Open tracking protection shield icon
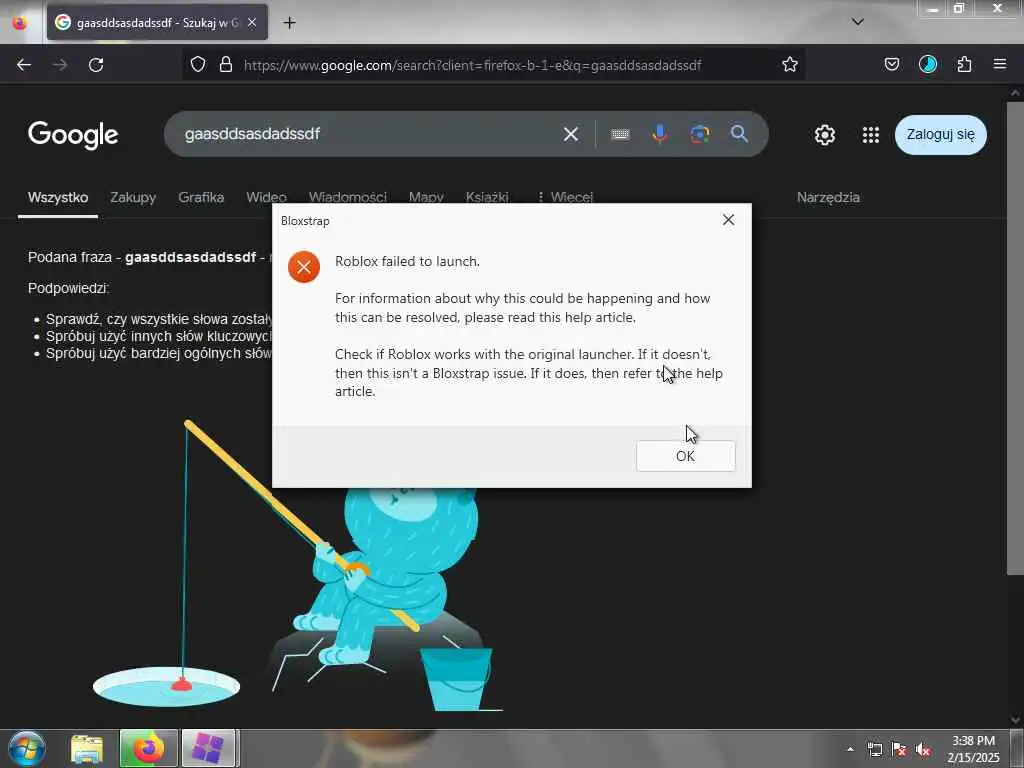The width and height of the screenshot is (1024, 768). (x=198, y=64)
